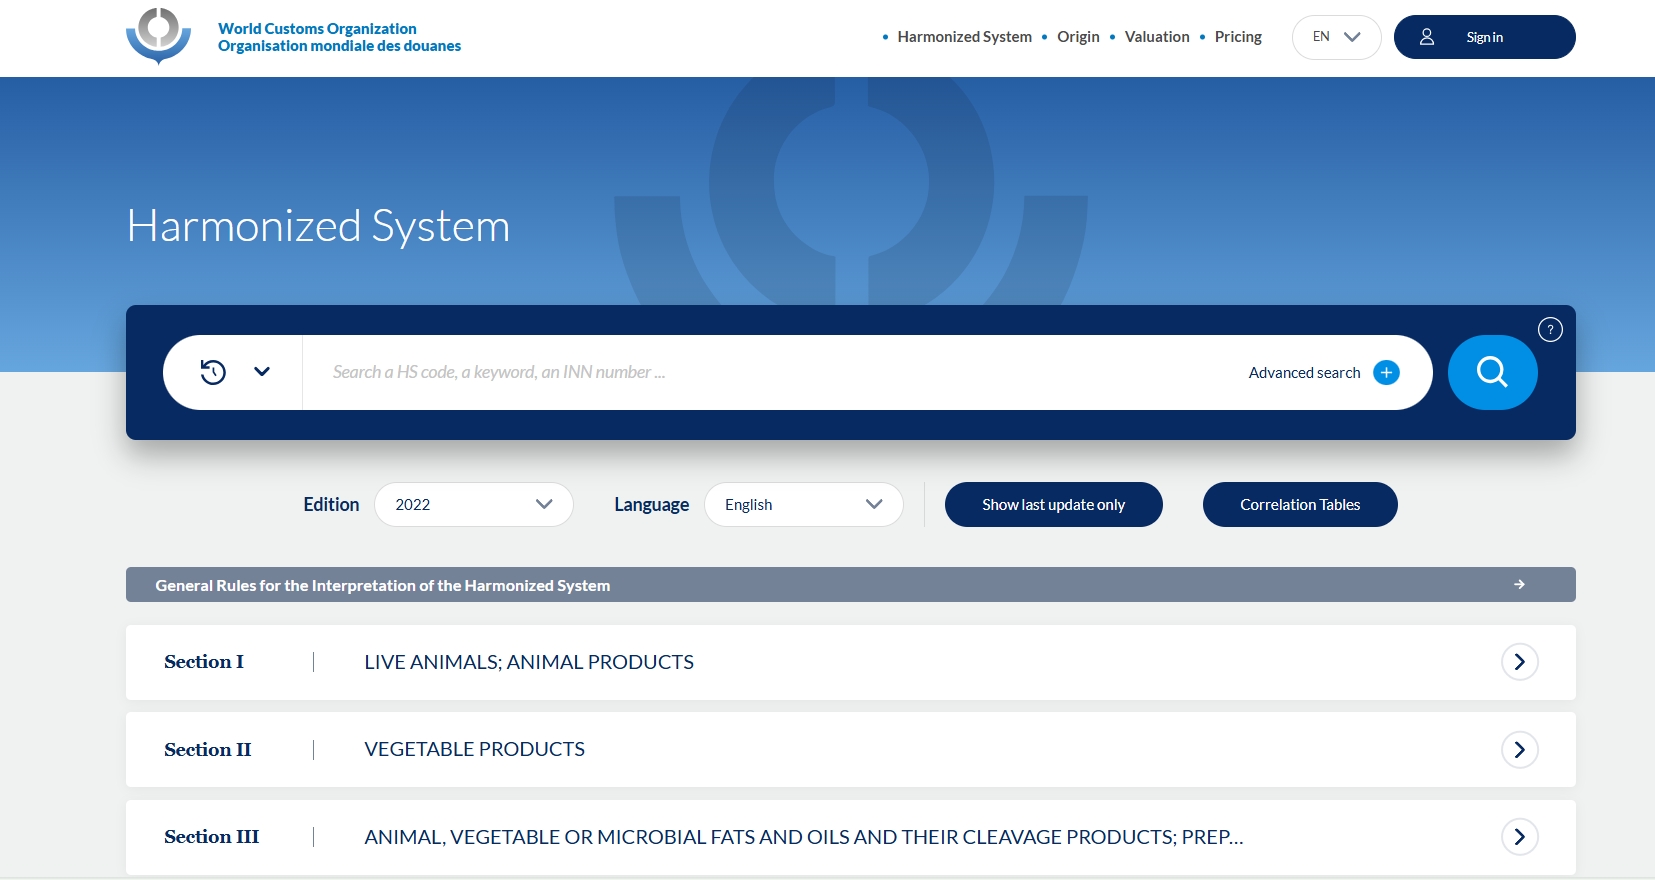Image resolution: width=1655 pixels, height=880 pixels.
Task: Select Live Animals; Animal Products row
Action: (x=850, y=662)
